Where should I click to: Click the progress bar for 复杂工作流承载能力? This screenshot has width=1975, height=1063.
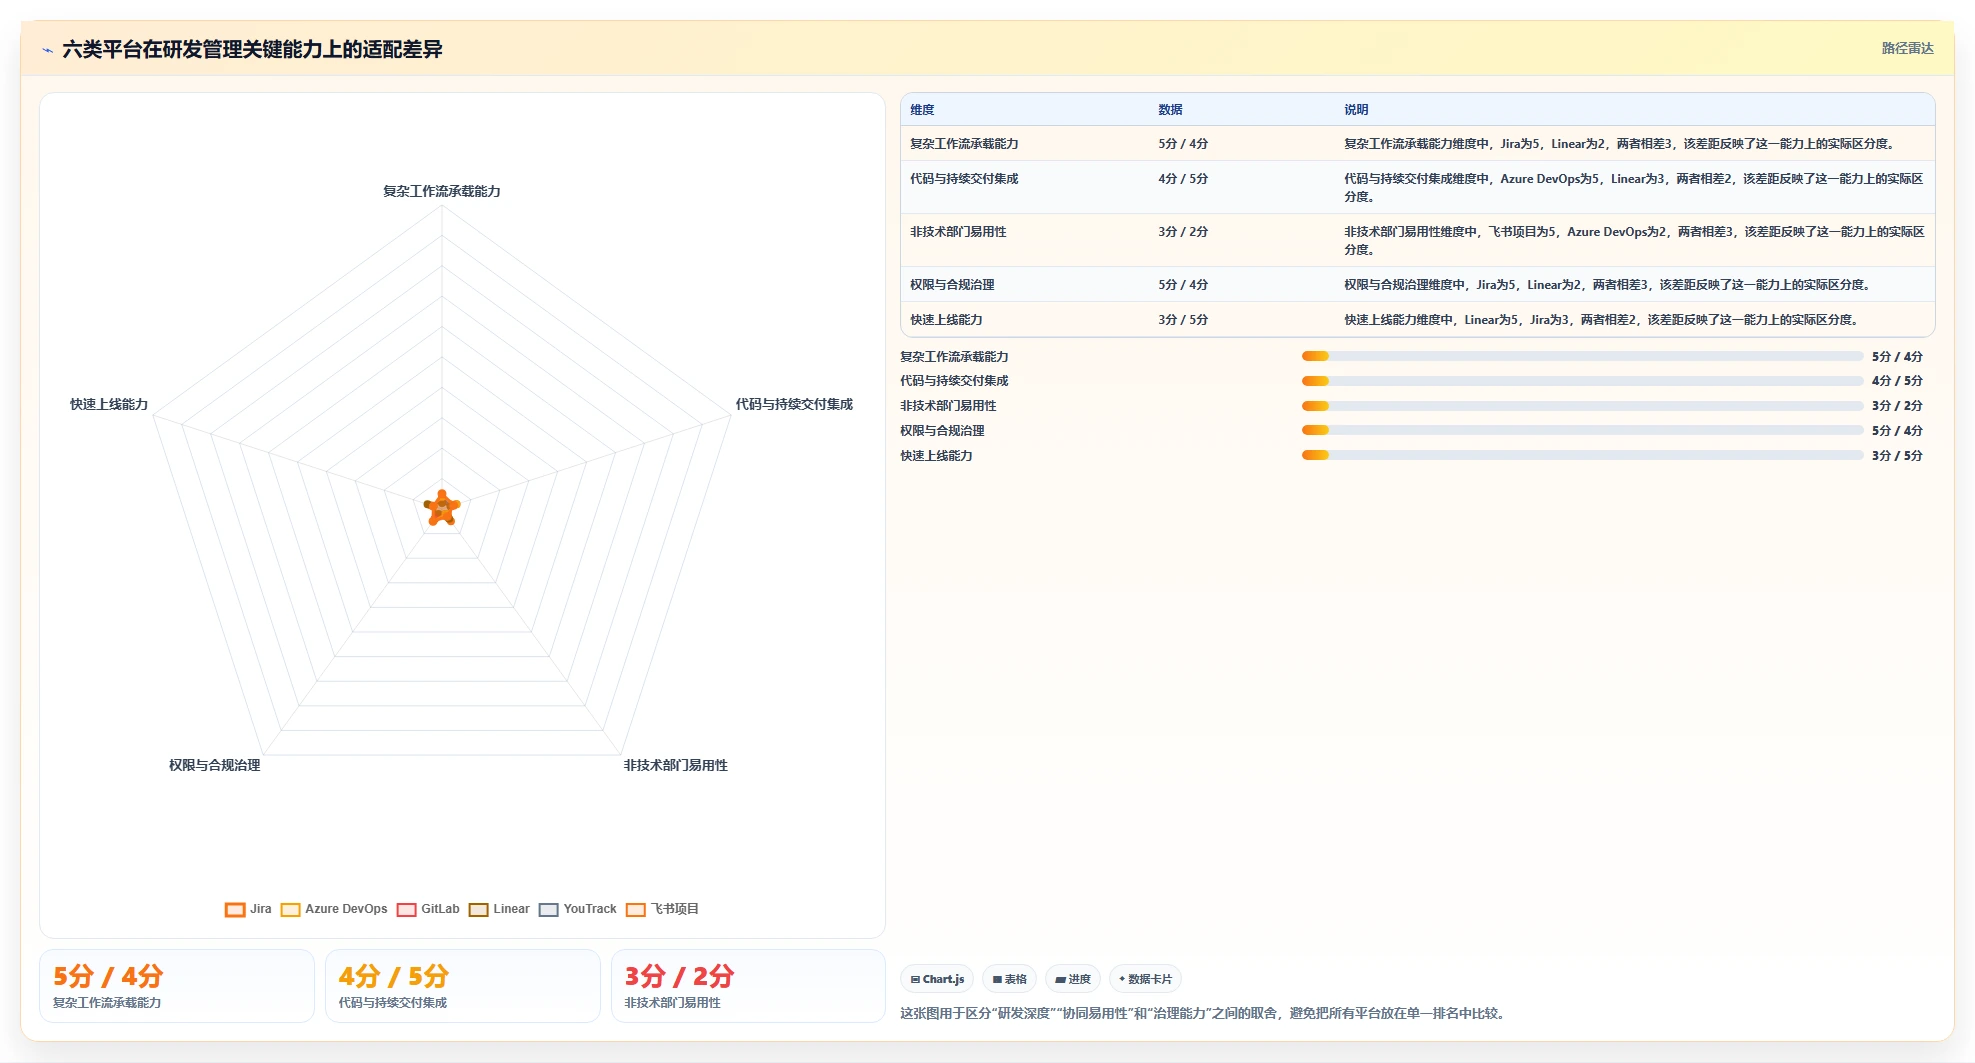click(1582, 356)
